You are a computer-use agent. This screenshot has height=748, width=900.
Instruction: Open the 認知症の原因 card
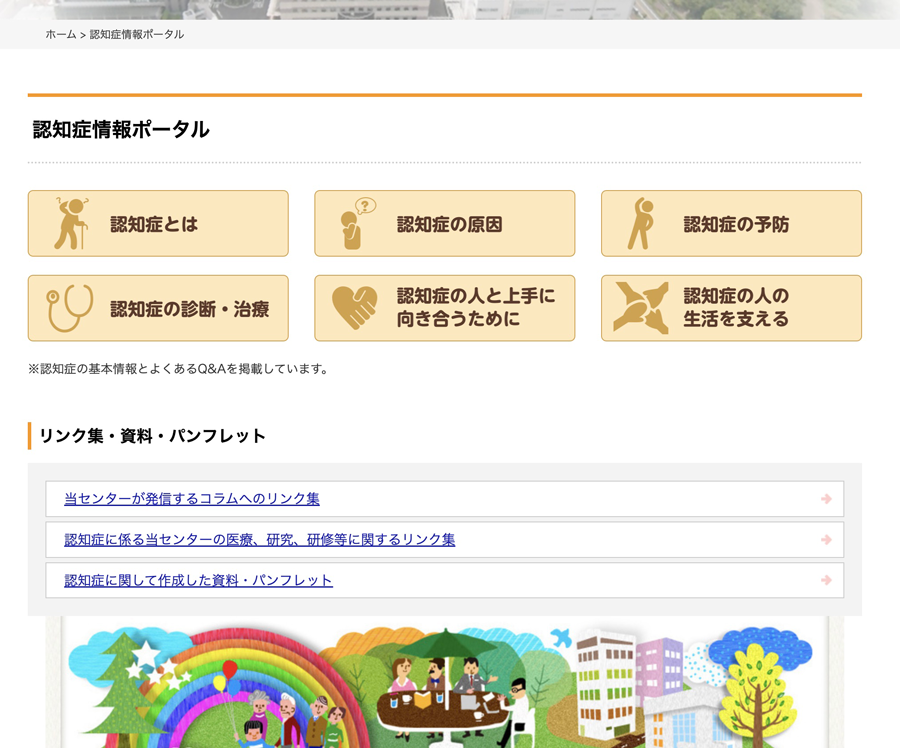445,223
